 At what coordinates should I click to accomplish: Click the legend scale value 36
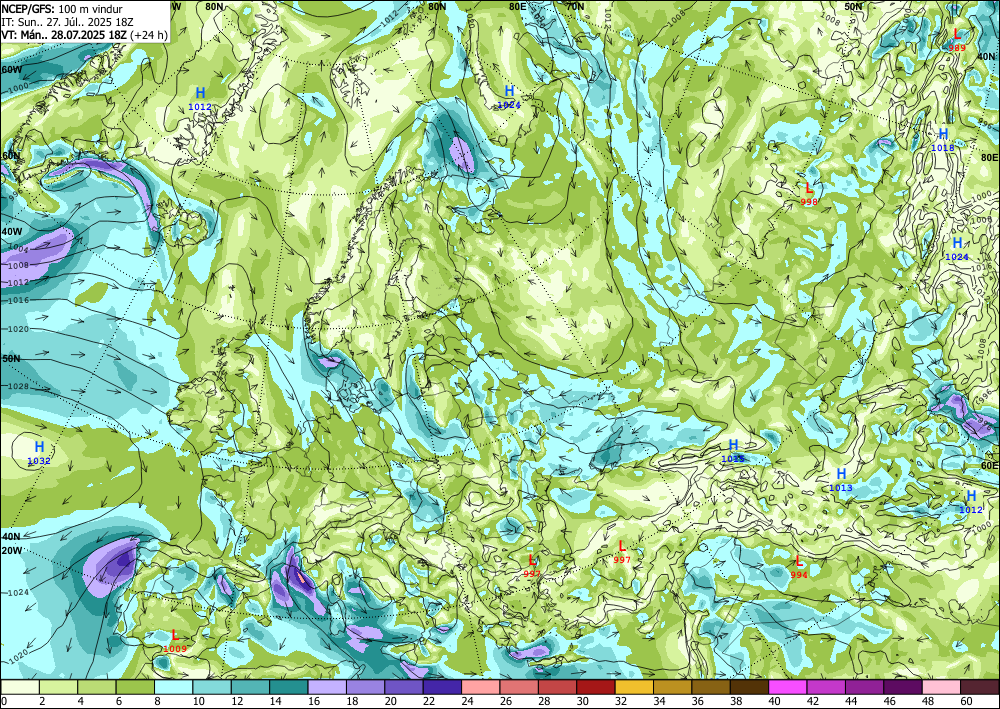[x=697, y=702]
